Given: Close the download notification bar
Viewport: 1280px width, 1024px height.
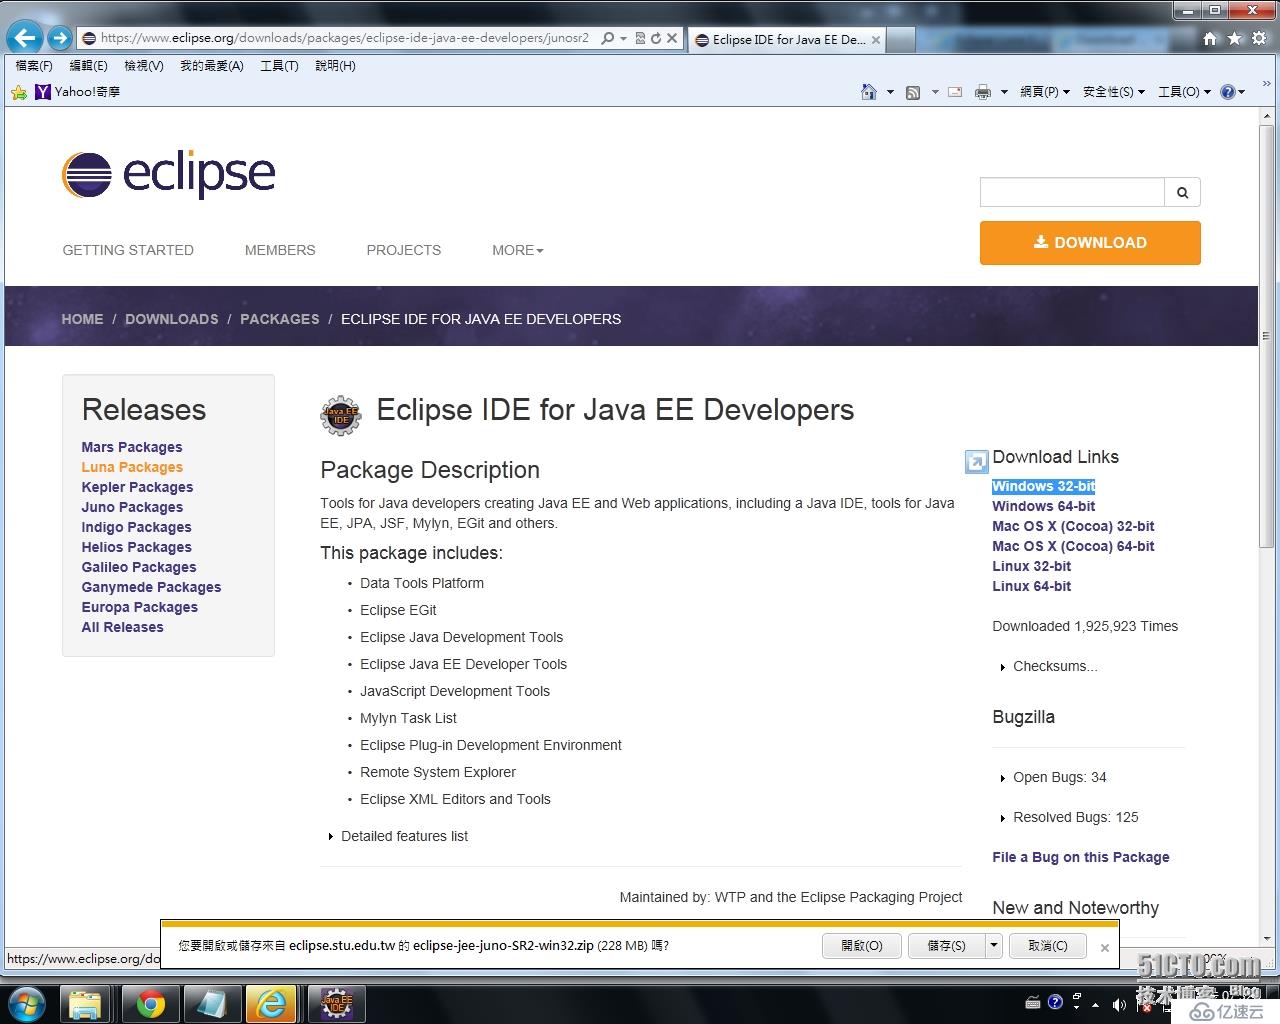Looking at the screenshot, I should (1105, 947).
